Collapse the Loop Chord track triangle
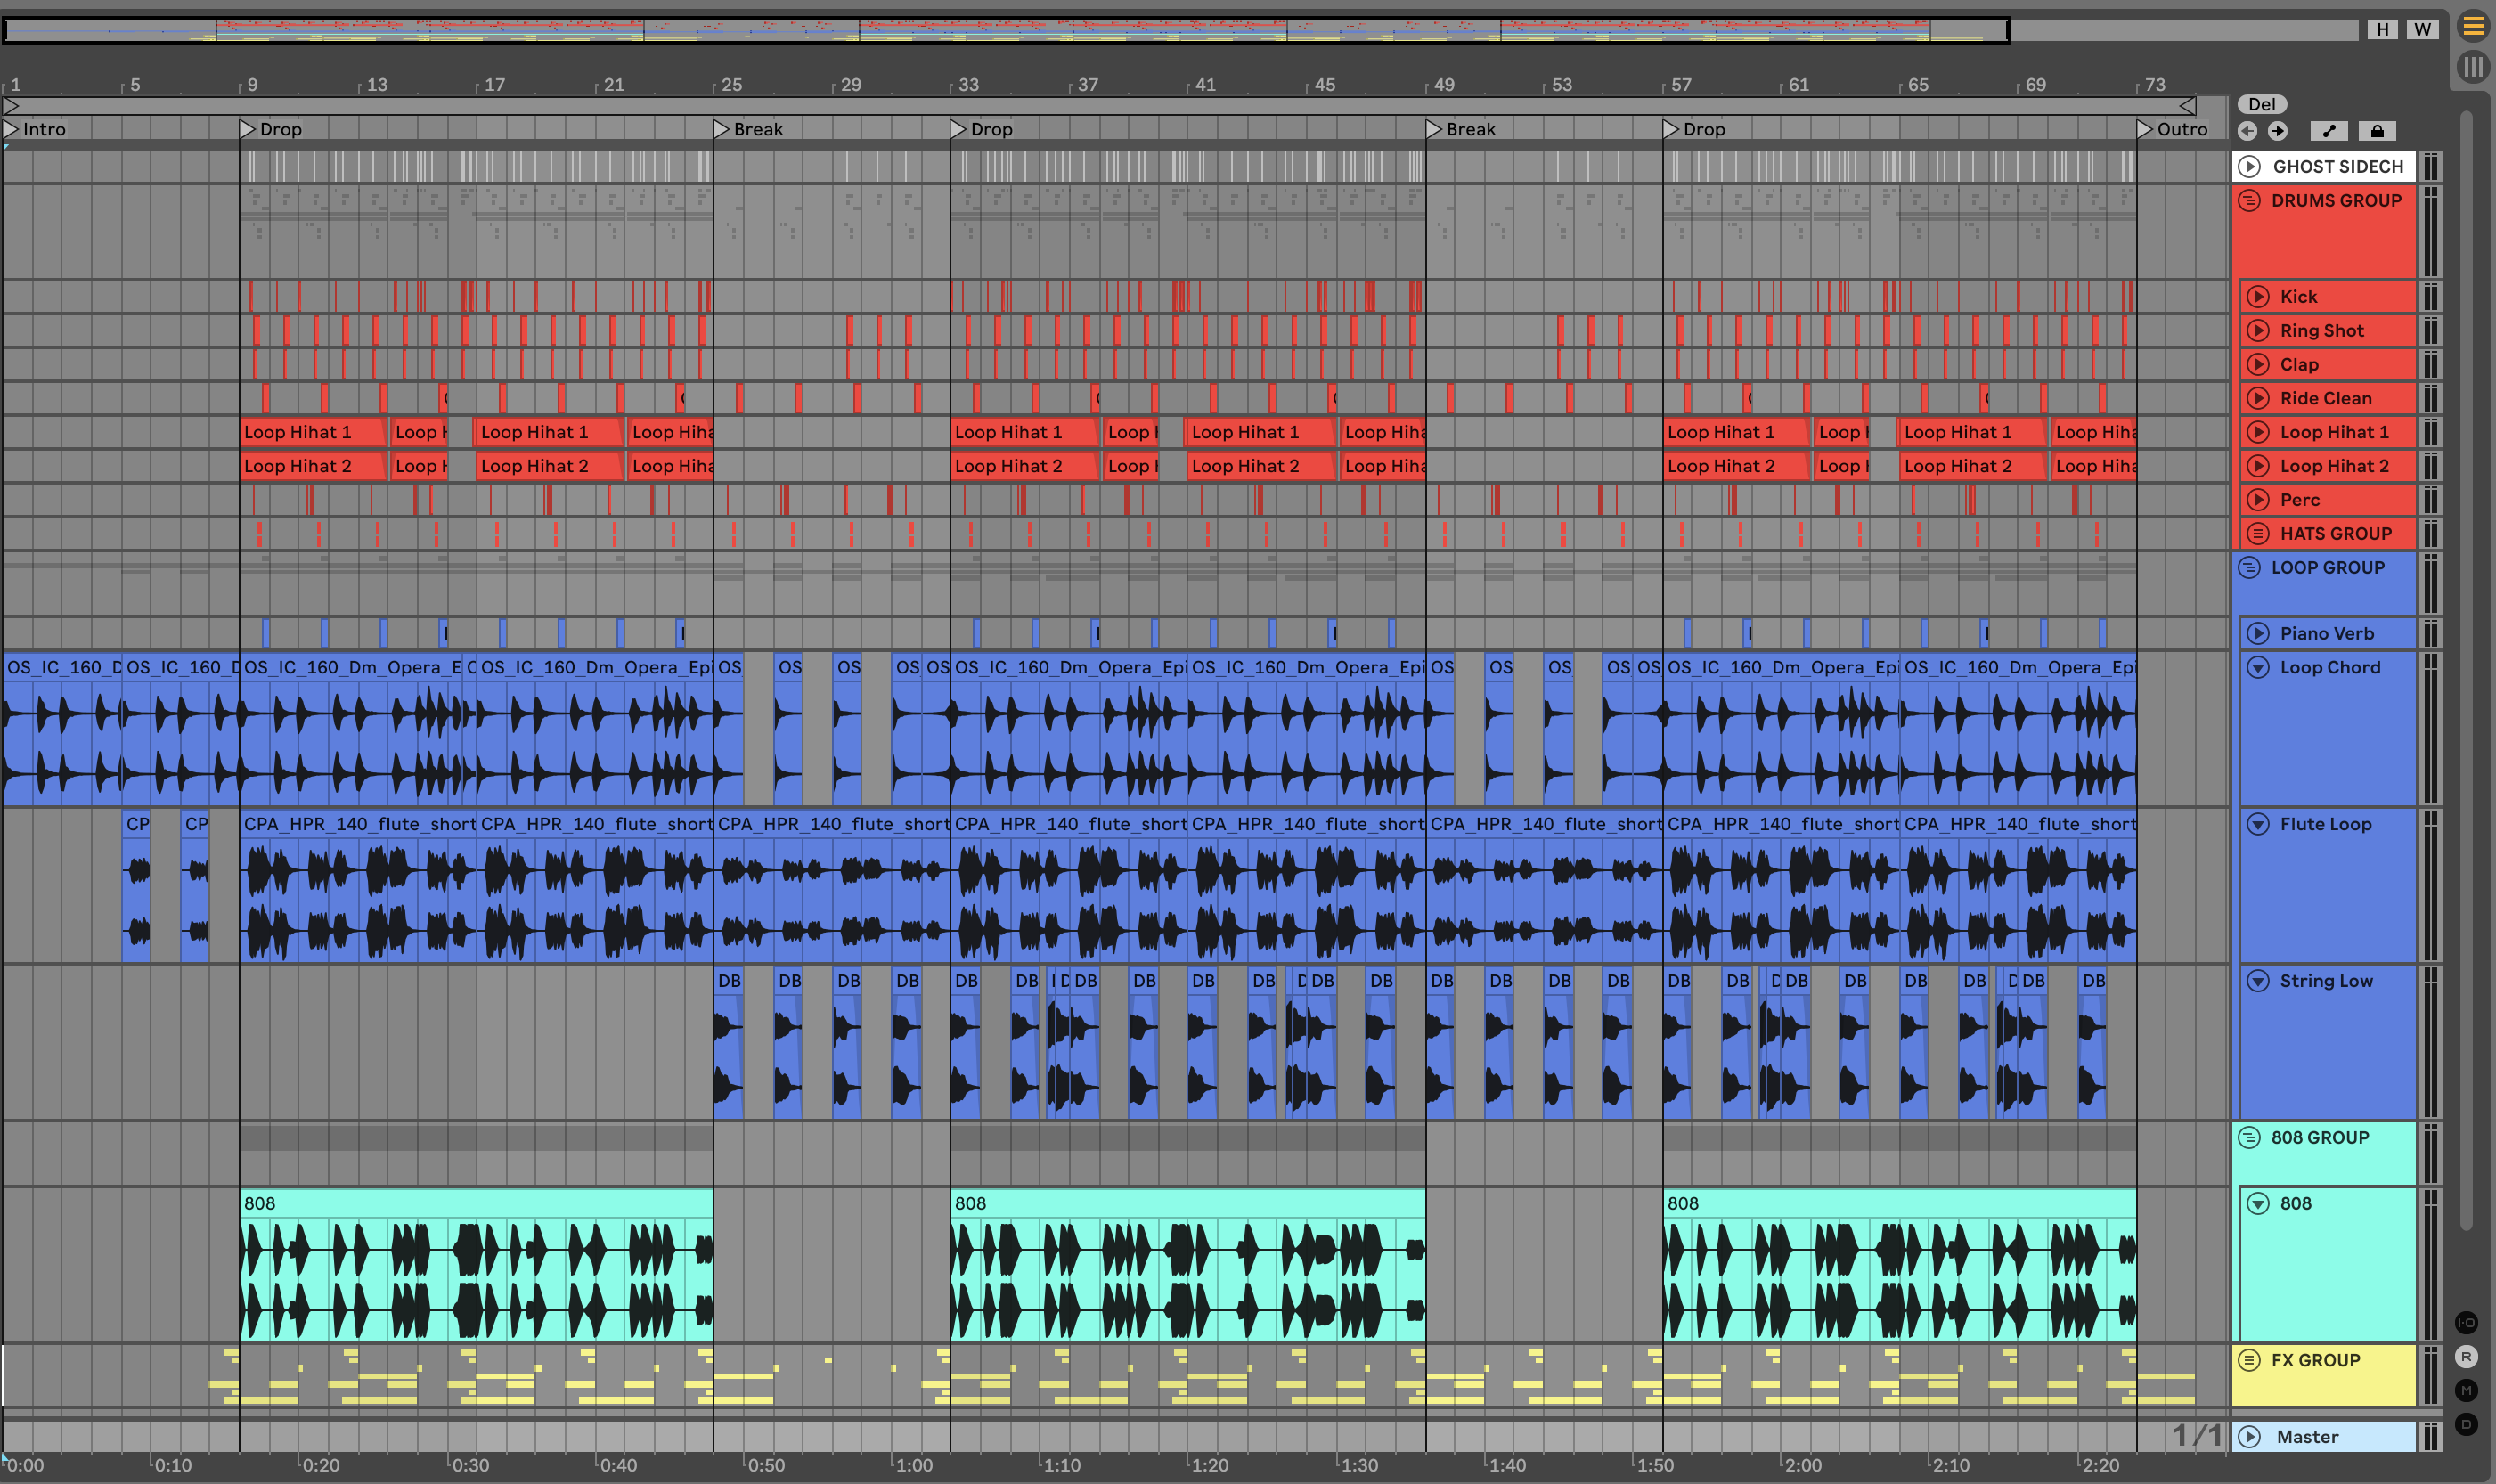2496x1484 pixels. click(x=2258, y=667)
